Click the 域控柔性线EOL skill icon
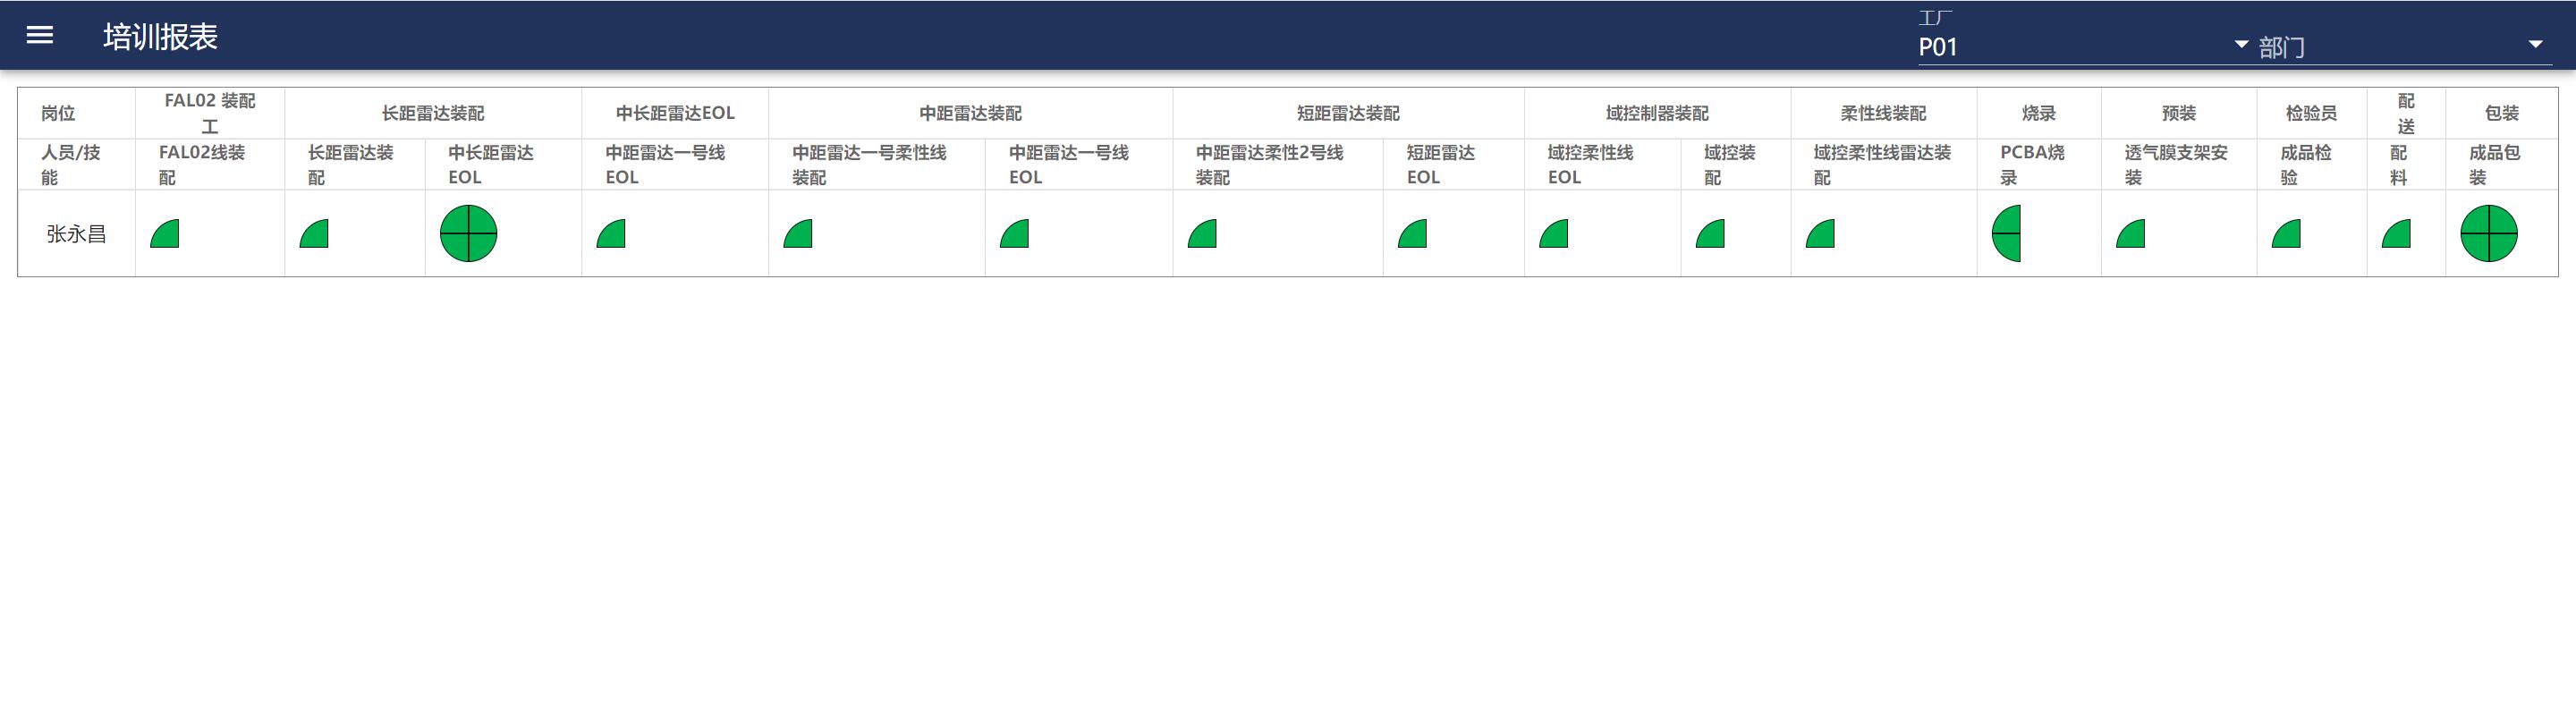 [x=1554, y=234]
